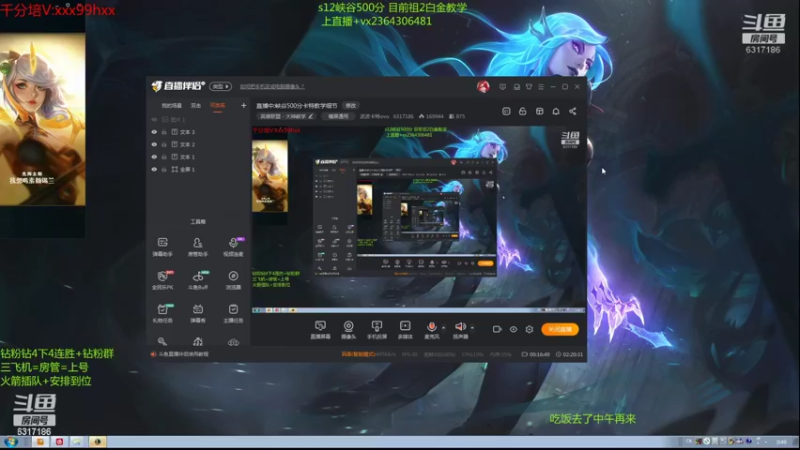
Task: Click the red taskbar application icon
Action: (59, 442)
